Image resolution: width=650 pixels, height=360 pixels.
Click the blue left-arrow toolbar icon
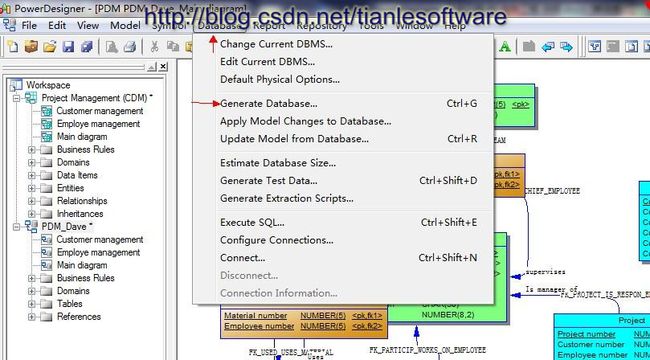(x=548, y=46)
